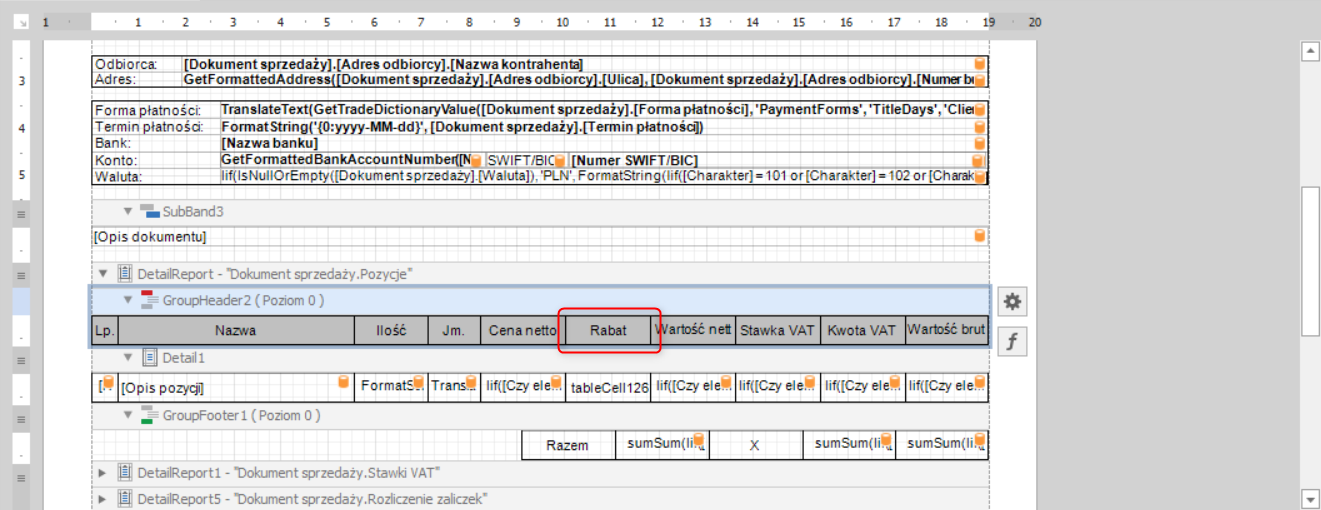Select the Rabat header cell
Screen dimensions: 1321x510
(608, 331)
